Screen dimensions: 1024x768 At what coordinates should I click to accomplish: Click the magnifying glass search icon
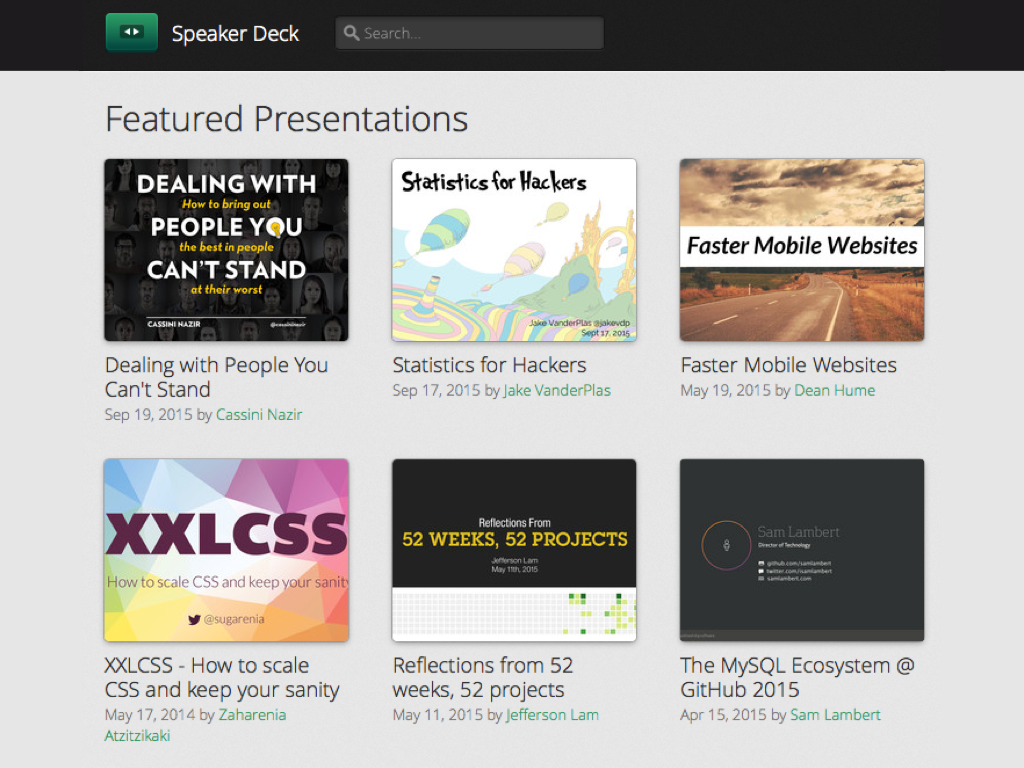(351, 33)
